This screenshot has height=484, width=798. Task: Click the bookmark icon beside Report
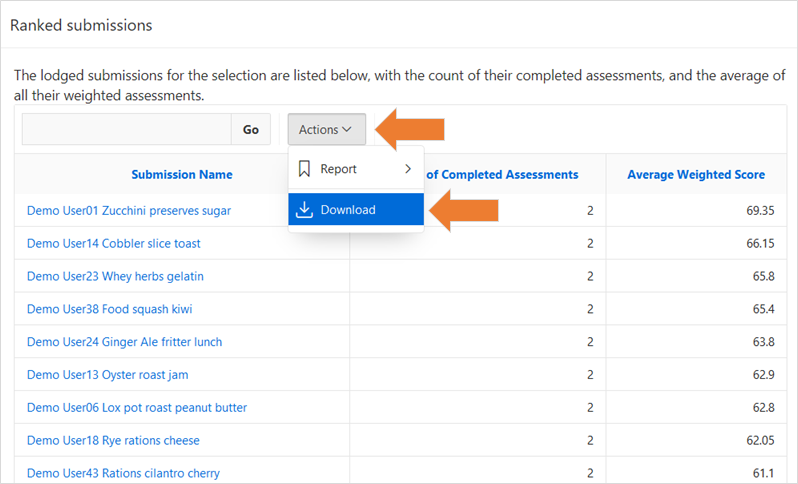(x=305, y=169)
